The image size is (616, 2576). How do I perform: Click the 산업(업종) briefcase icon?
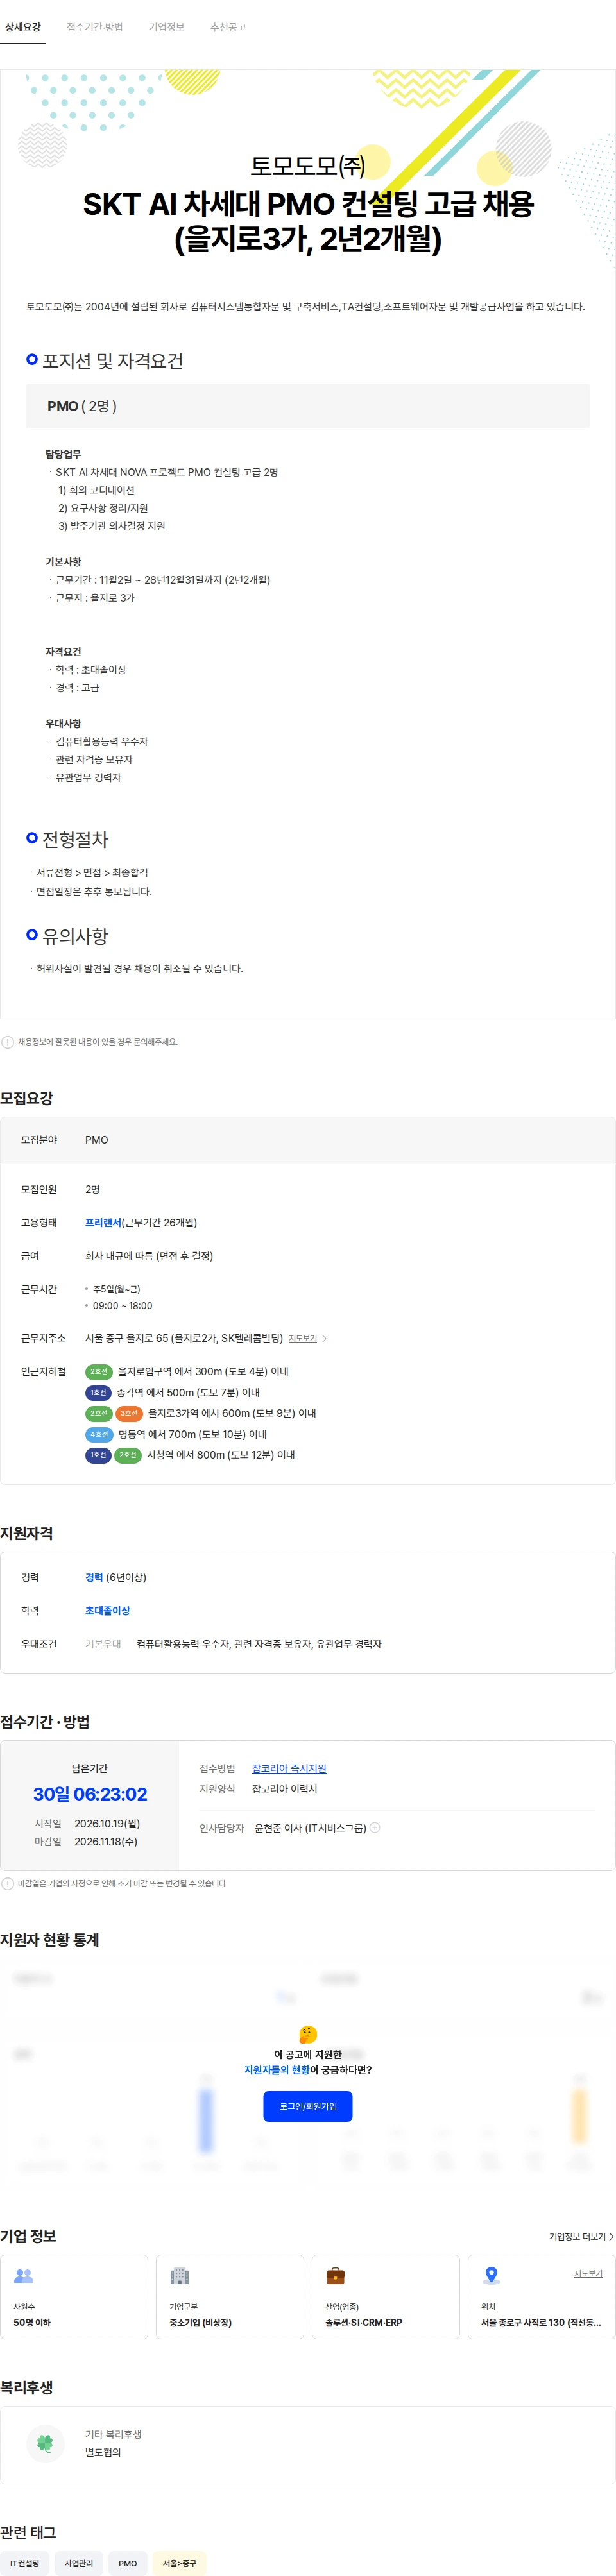[336, 2276]
